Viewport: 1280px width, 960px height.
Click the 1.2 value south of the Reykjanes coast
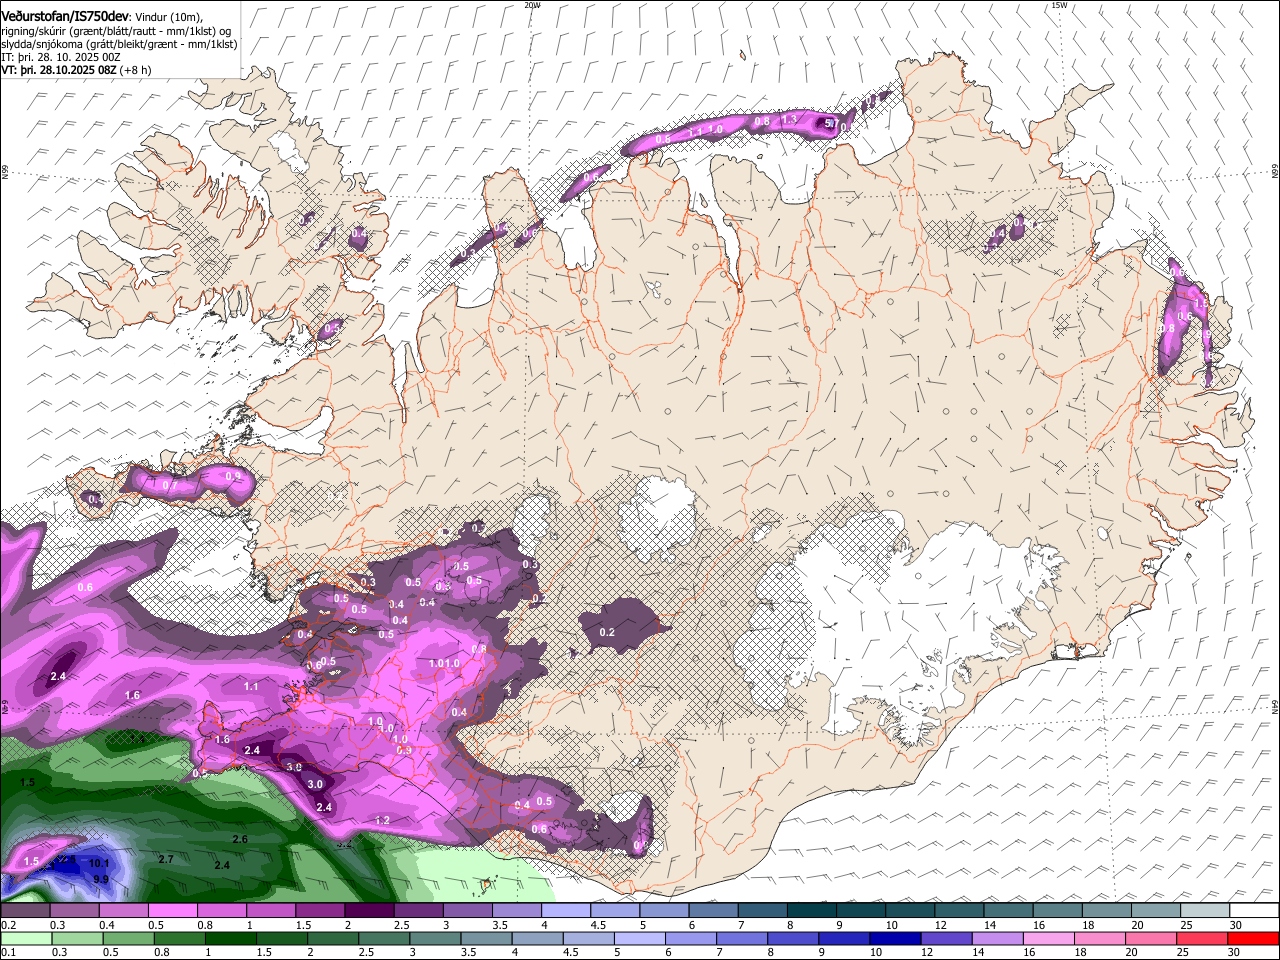coord(382,820)
